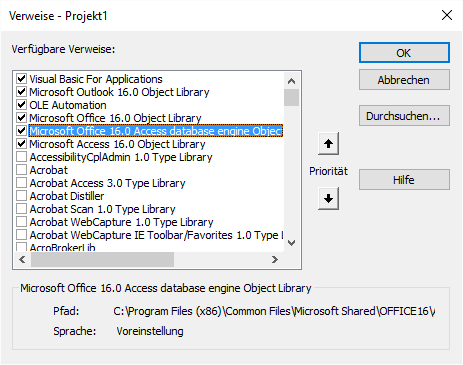Enable Acrobat WebCapture IE Toolbar/Favorites checkbox
Screen dimensions: 463x365
22,235
